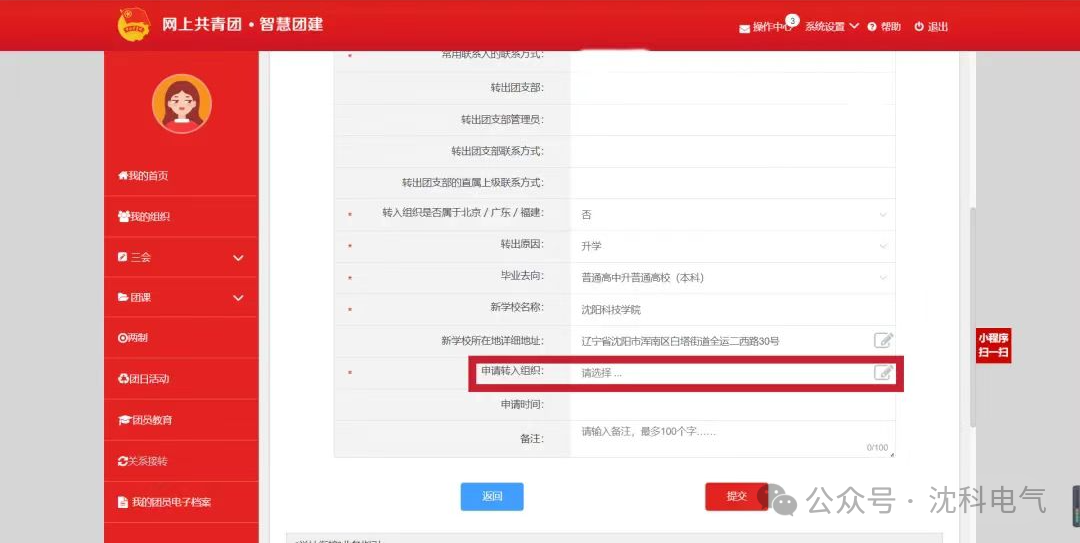The width and height of the screenshot is (1080, 543).
Task: Click edit icon beside 新学校所在地详细地址
Action: click(883, 340)
